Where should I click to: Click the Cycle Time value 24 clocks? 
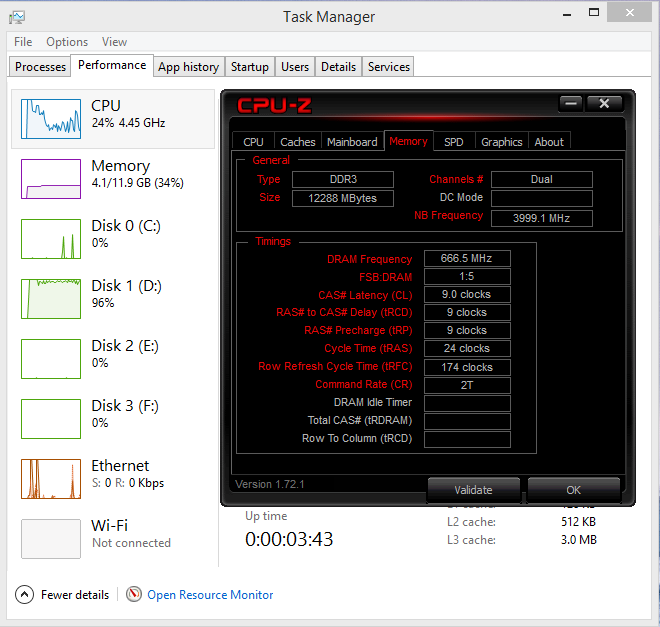pyautogui.click(x=467, y=348)
